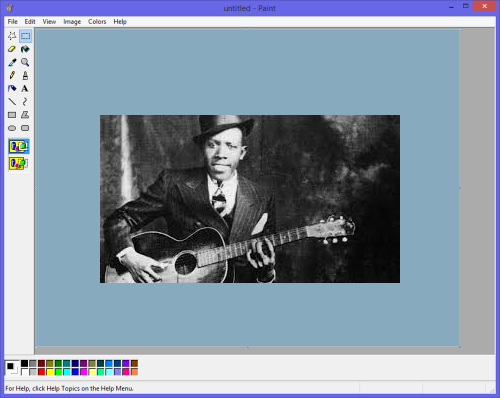Choose the light gray palette swatch

coord(33,372)
